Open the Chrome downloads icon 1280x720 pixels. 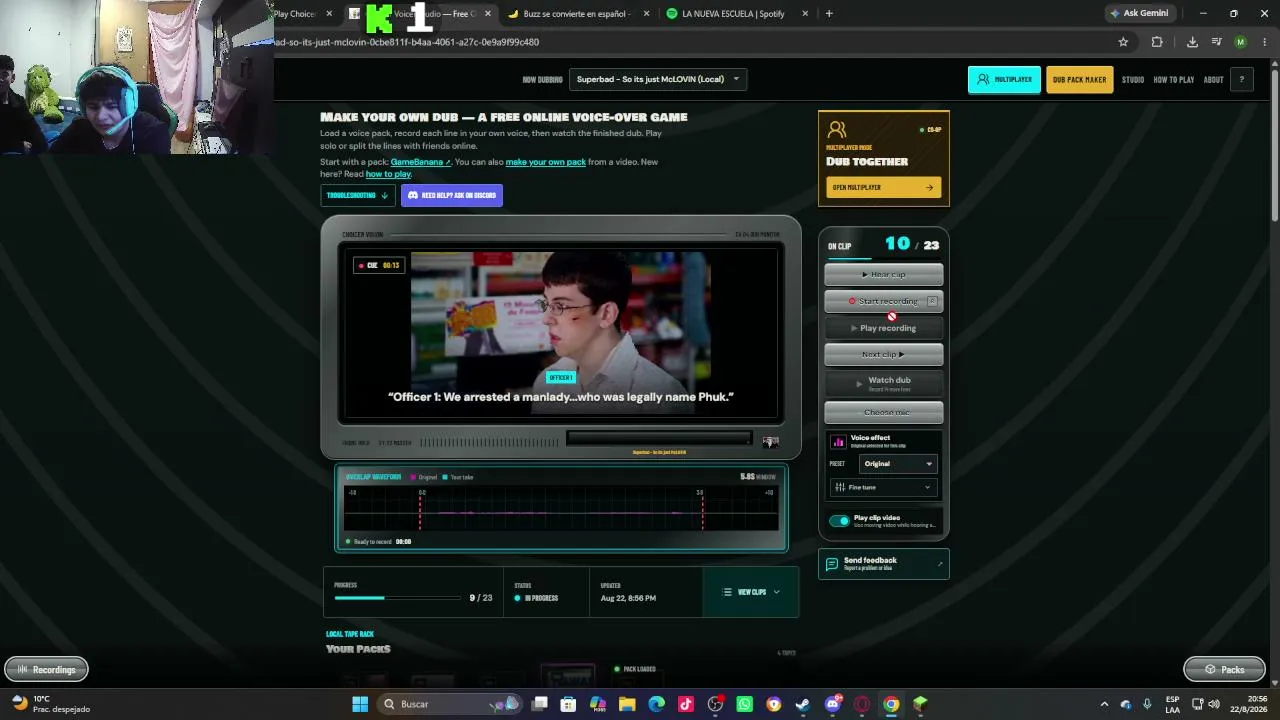pyautogui.click(x=1192, y=42)
